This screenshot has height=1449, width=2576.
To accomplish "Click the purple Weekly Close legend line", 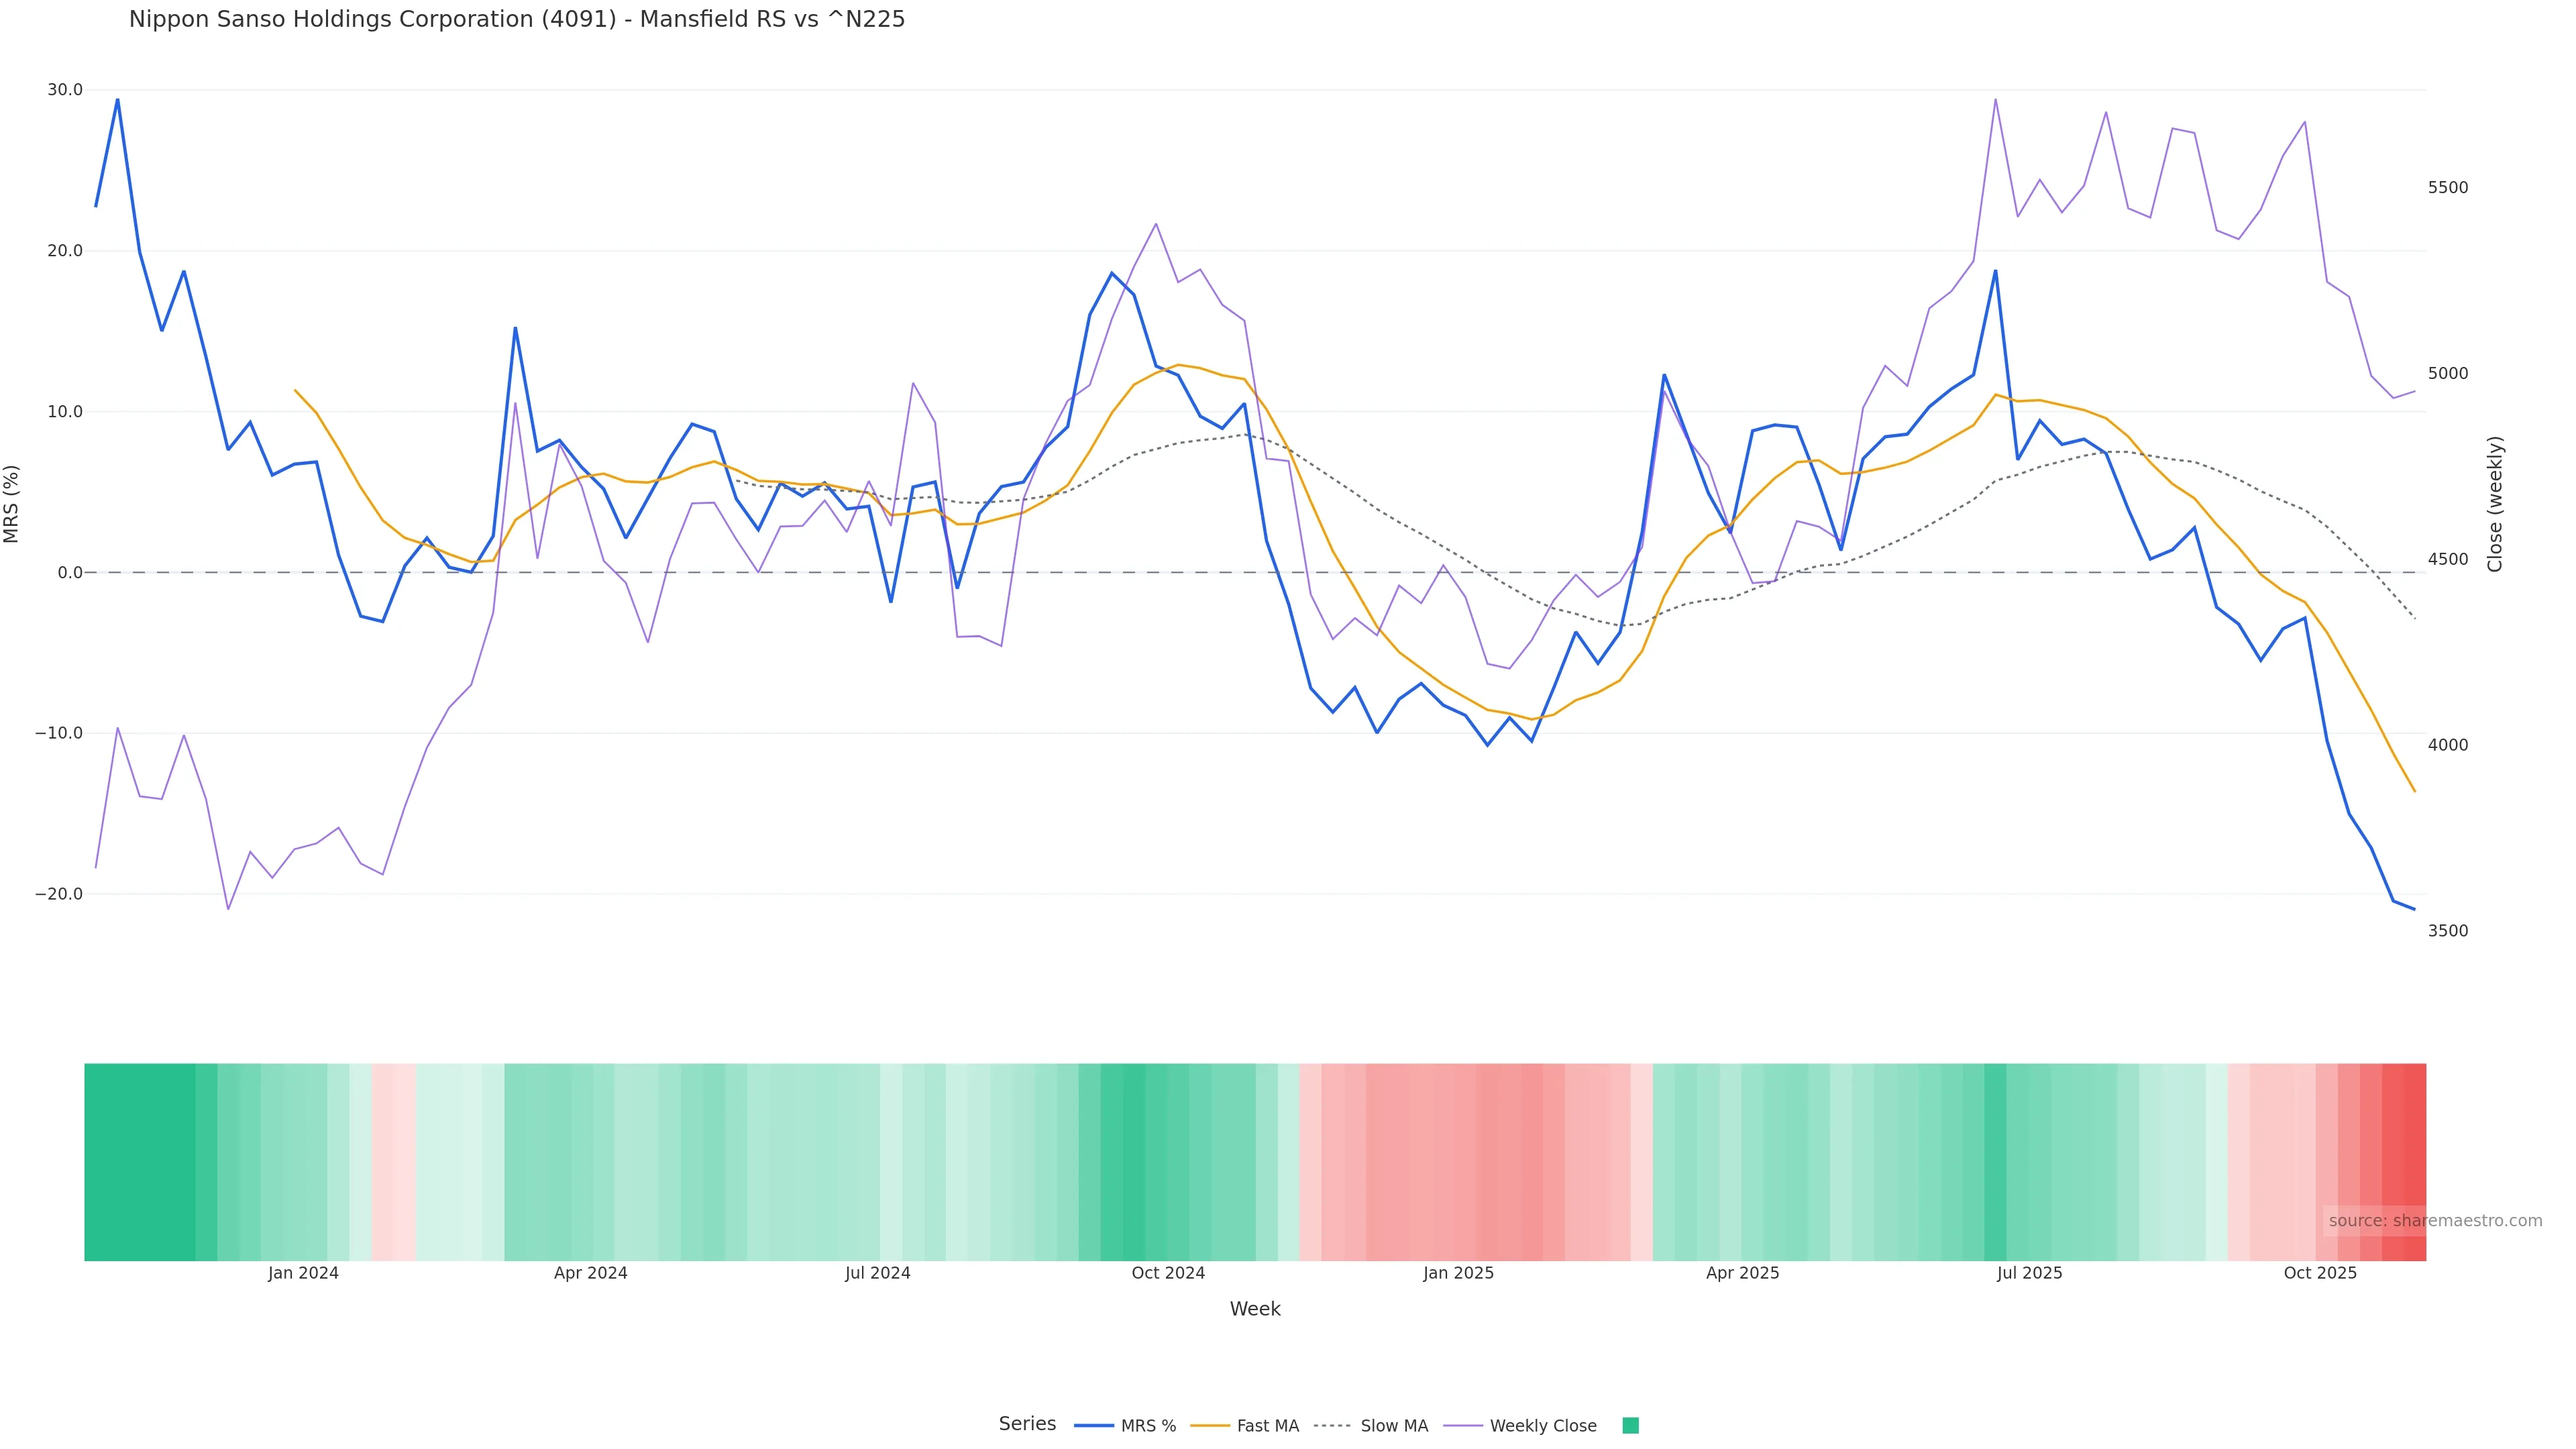I will pyautogui.click(x=1463, y=1426).
